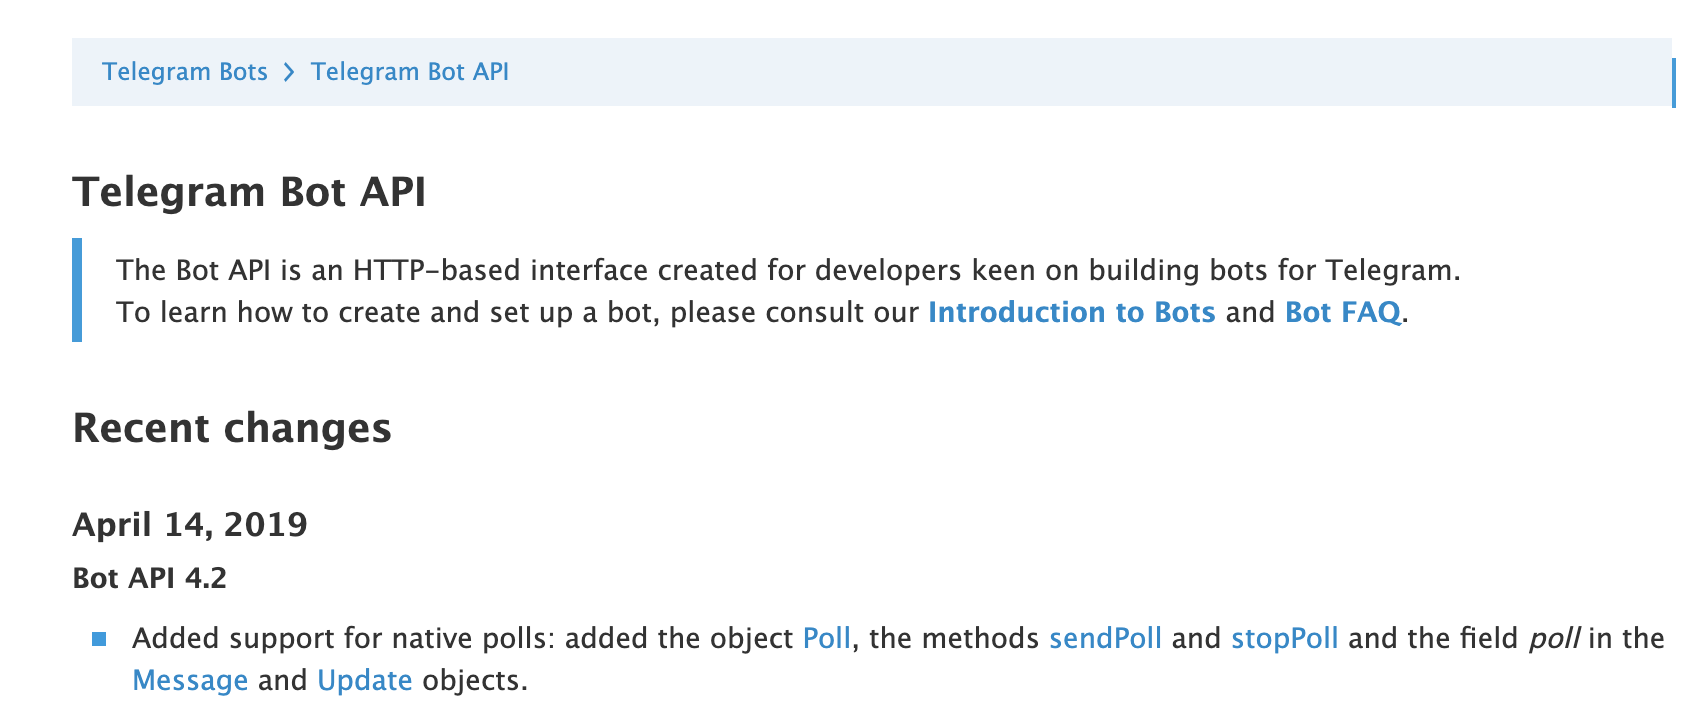1700x708 pixels.
Task: Click the breadcrumb chevron separator icon
Action: click(x=289, y=72)
